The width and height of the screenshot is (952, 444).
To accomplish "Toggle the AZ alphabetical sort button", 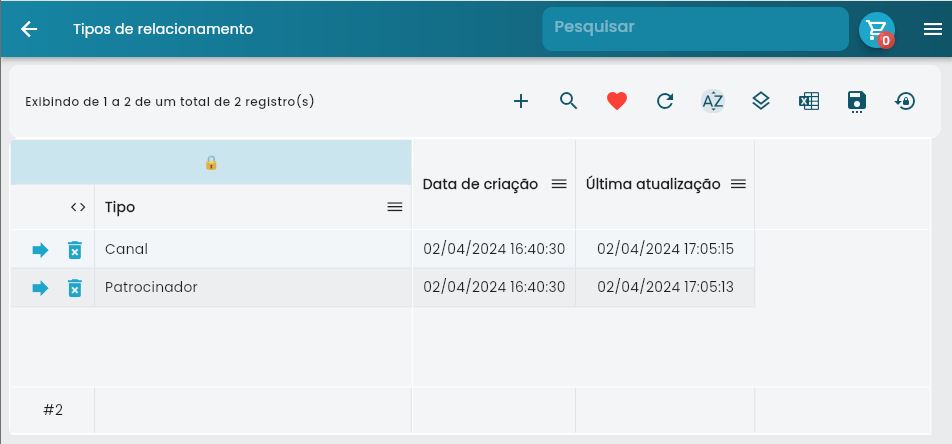I will [712, 101].
